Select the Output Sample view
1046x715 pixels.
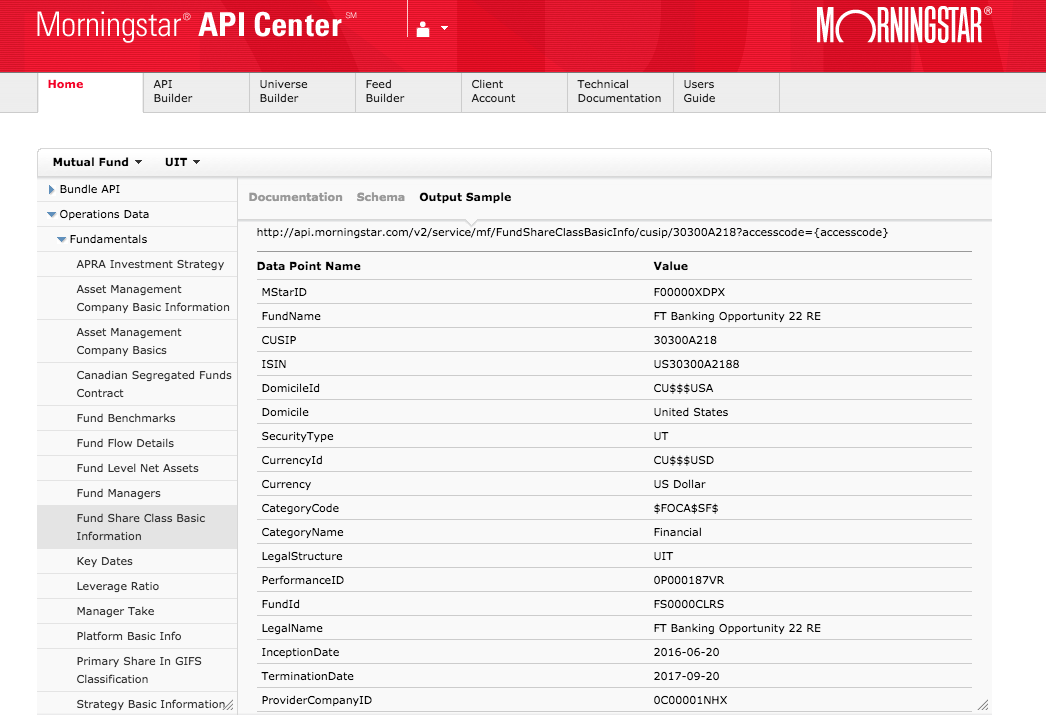[465, 197]
